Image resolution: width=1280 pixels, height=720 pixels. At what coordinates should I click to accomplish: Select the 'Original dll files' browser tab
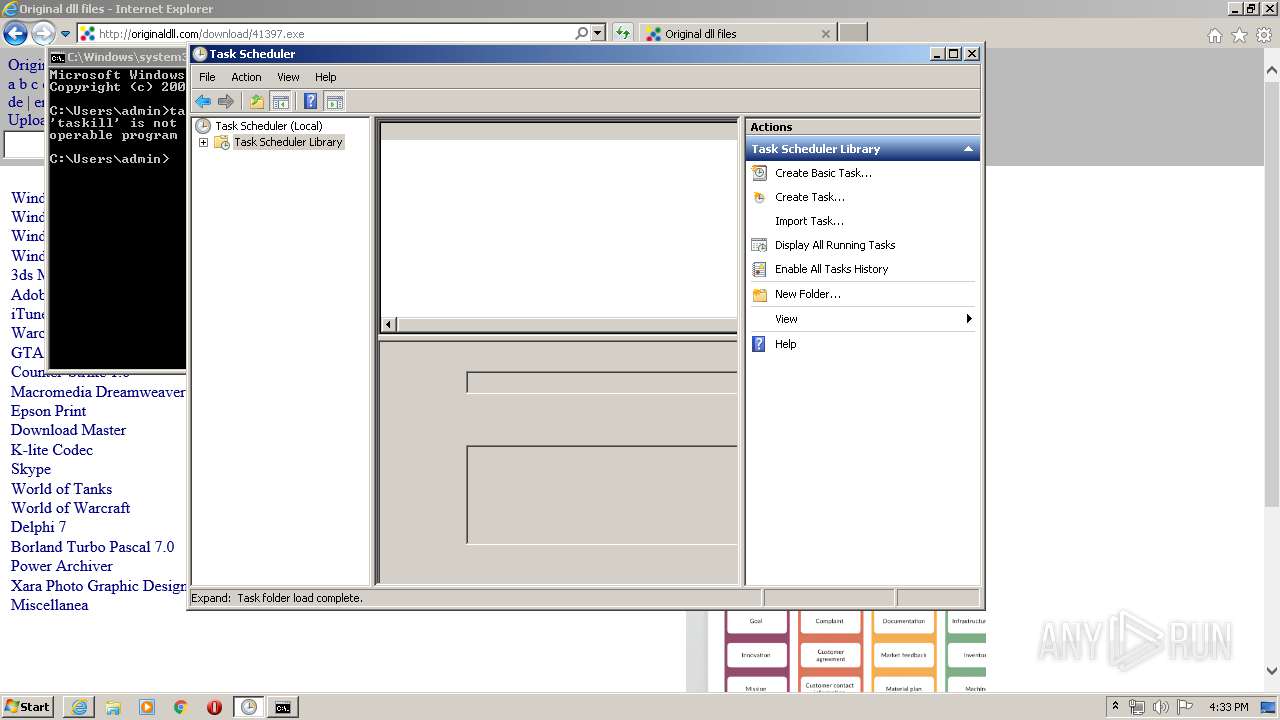pyautogui.click(x=738, y=33)
